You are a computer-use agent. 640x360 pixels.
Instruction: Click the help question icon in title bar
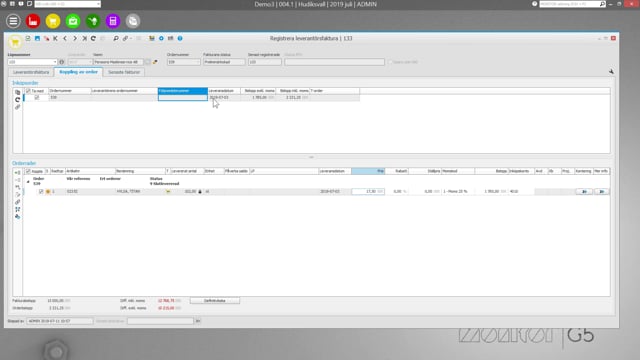[534, 4]
